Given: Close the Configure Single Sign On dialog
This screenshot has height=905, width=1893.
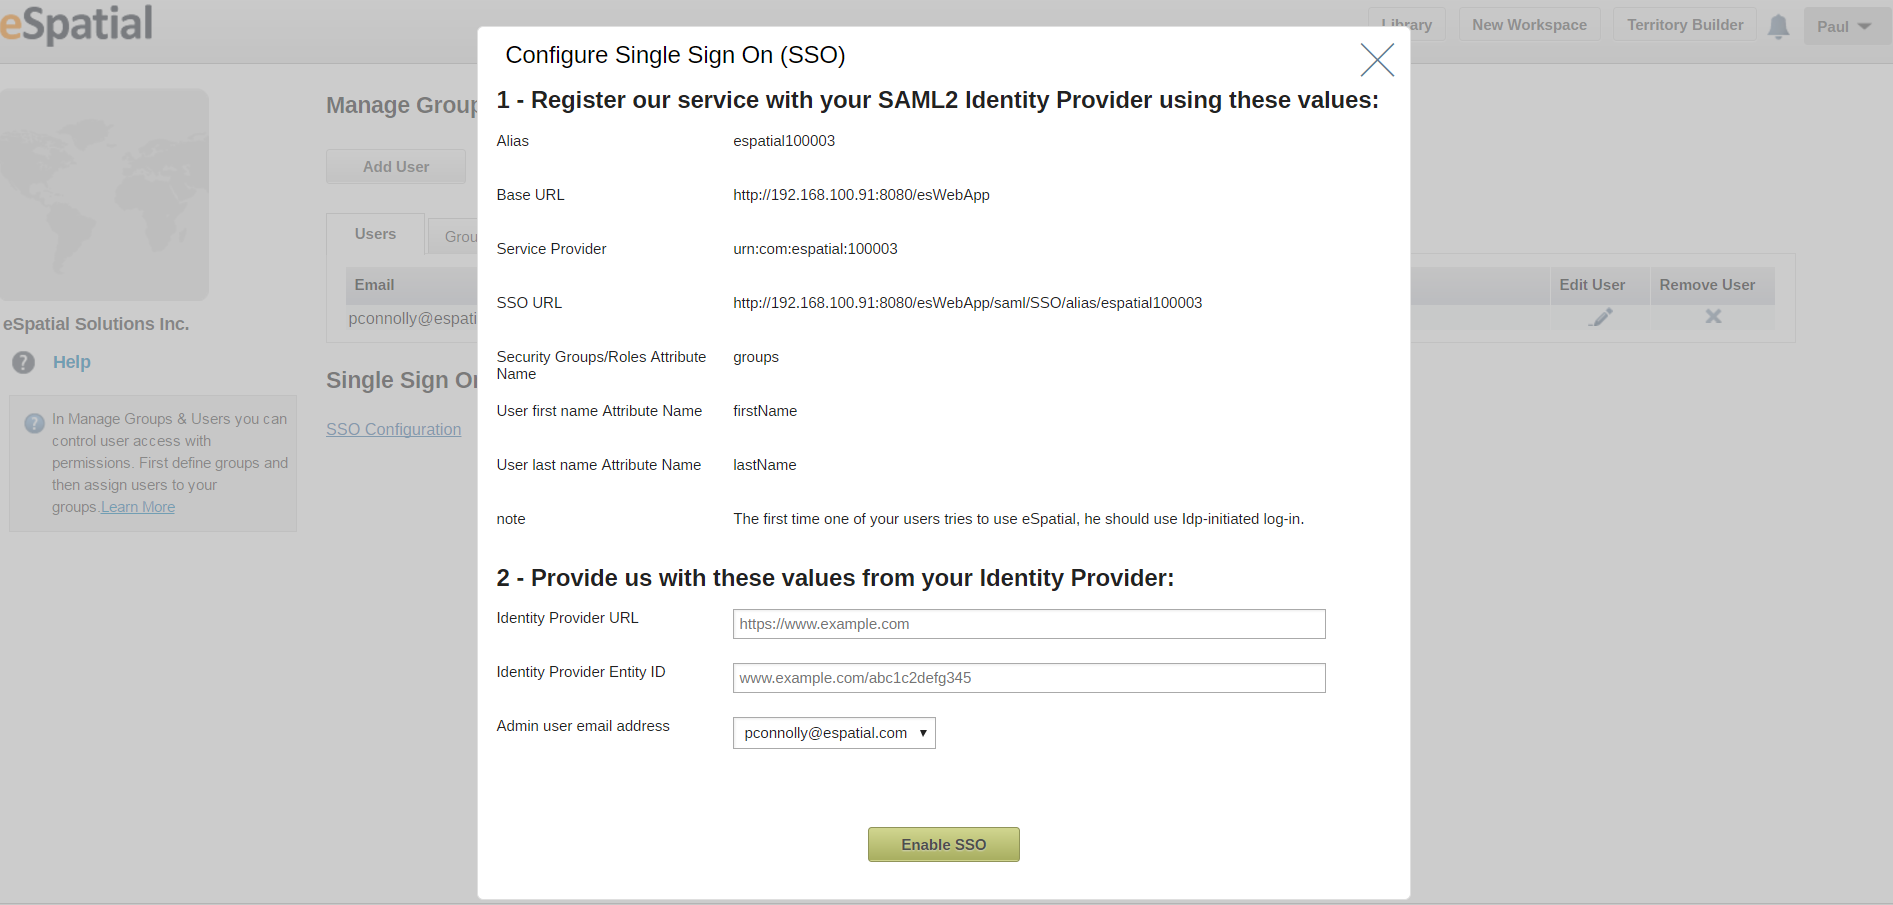Looking at the screenshot, I should [1377, 60].
